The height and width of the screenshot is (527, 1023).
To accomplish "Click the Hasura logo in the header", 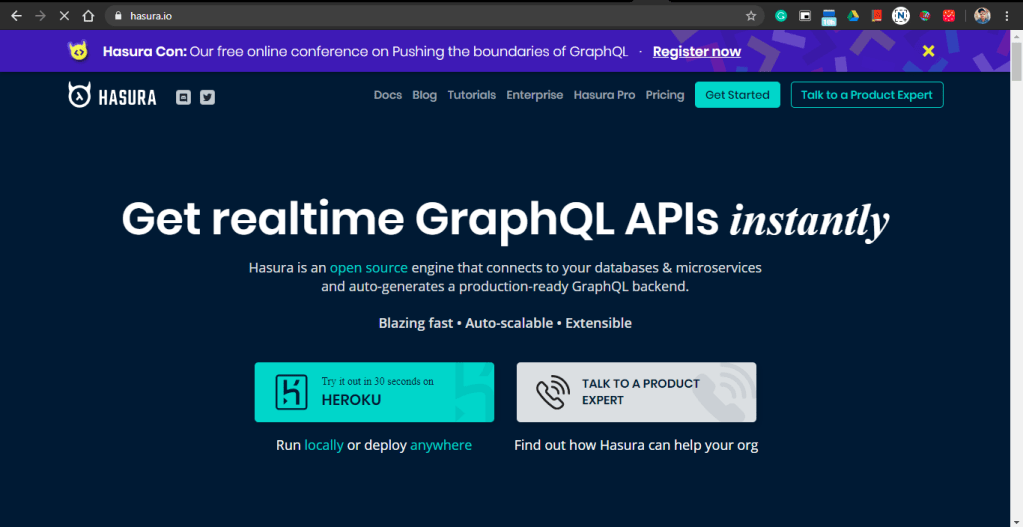I will coord(112,96).
